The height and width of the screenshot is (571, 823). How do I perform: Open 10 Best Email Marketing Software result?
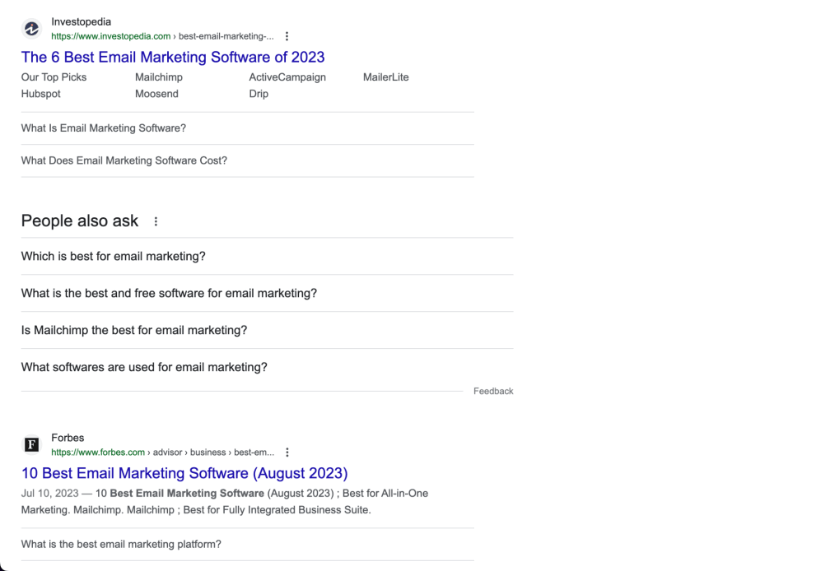(x=184, y=473)
